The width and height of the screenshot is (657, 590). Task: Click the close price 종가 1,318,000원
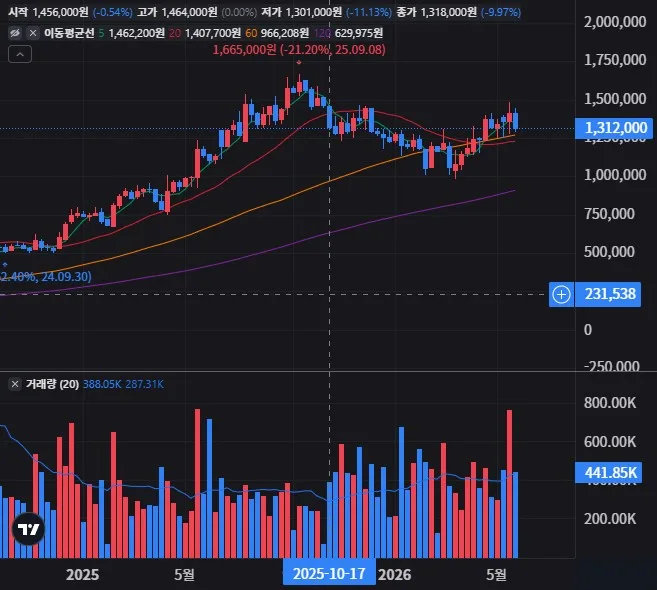click(436, 12)
